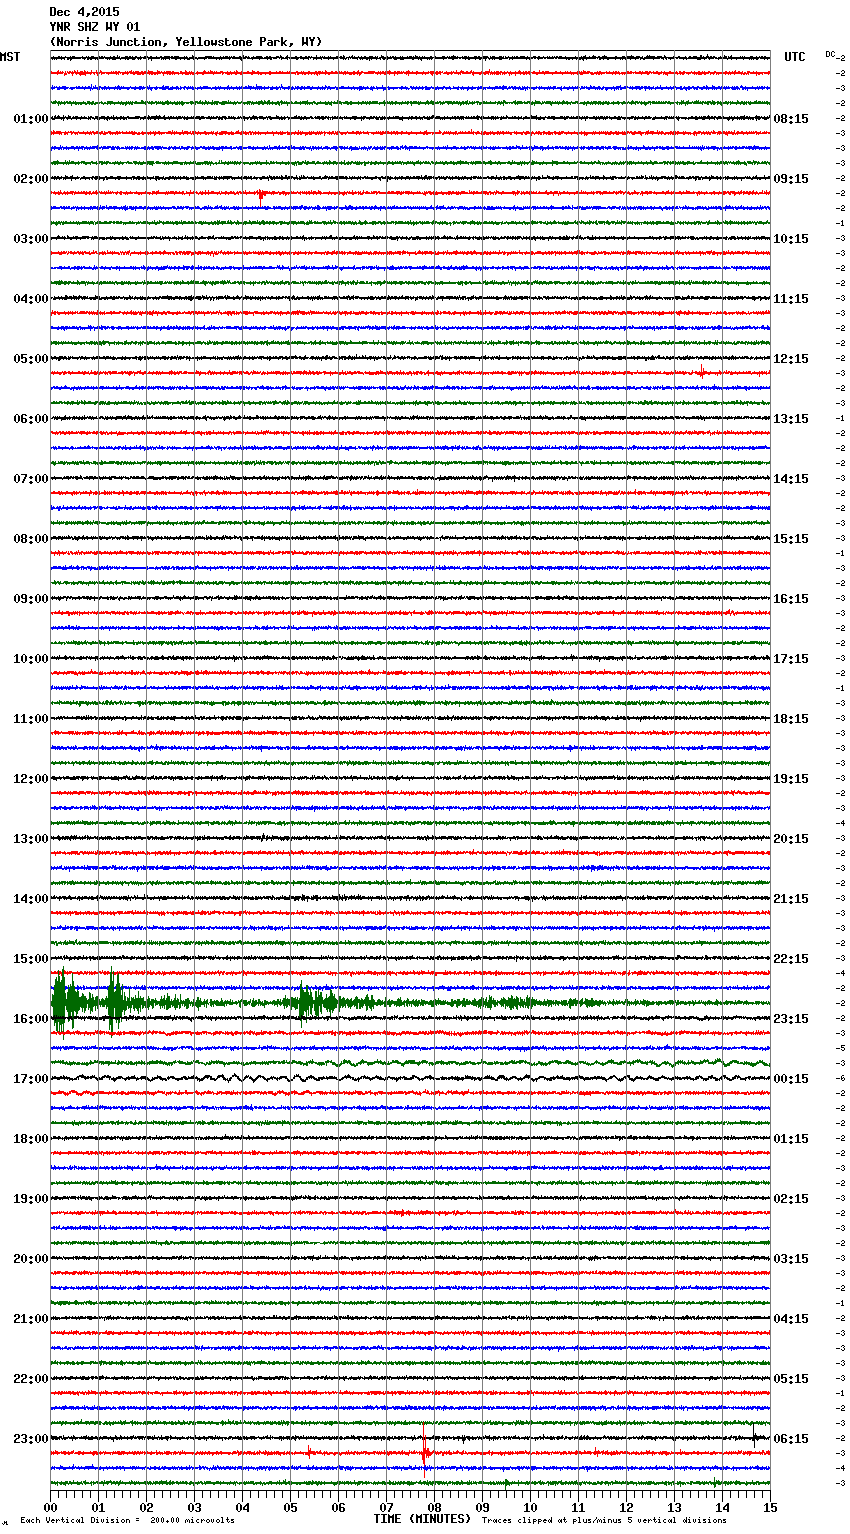Click the 20:15 UTC time label
The width and height of the screenshot is (850, 1534).
pos(791,839)
